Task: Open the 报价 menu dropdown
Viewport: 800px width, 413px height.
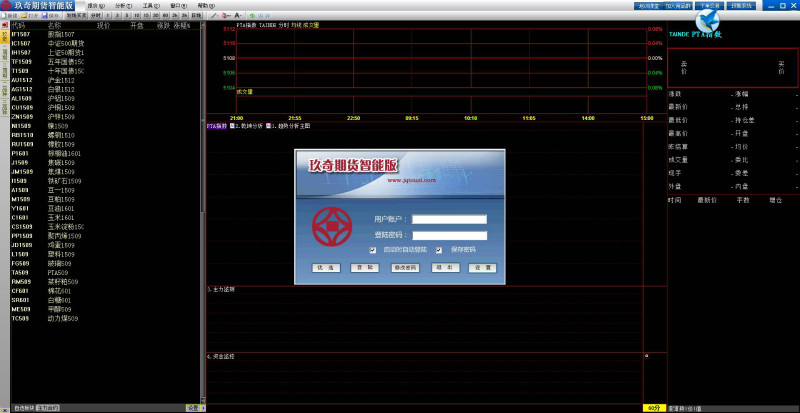Action: pyautogui.click(x=95, y=5)
